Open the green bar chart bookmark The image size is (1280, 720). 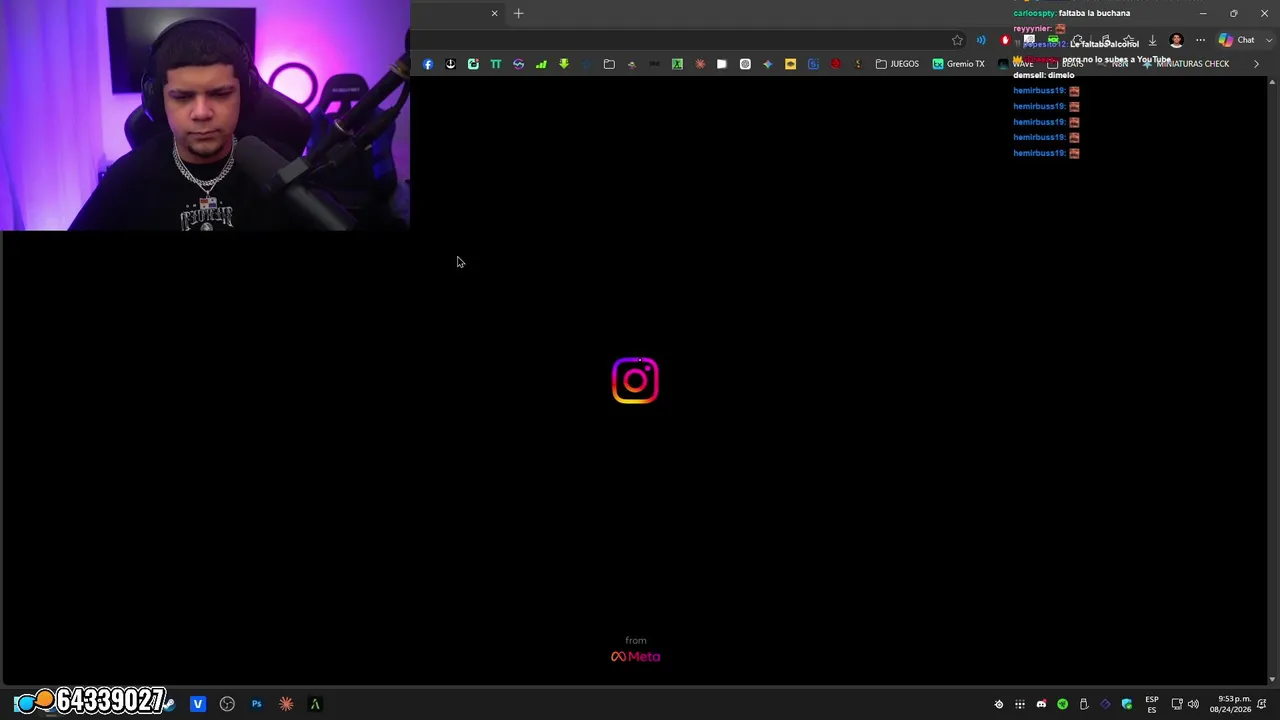(x=541, y=64)
